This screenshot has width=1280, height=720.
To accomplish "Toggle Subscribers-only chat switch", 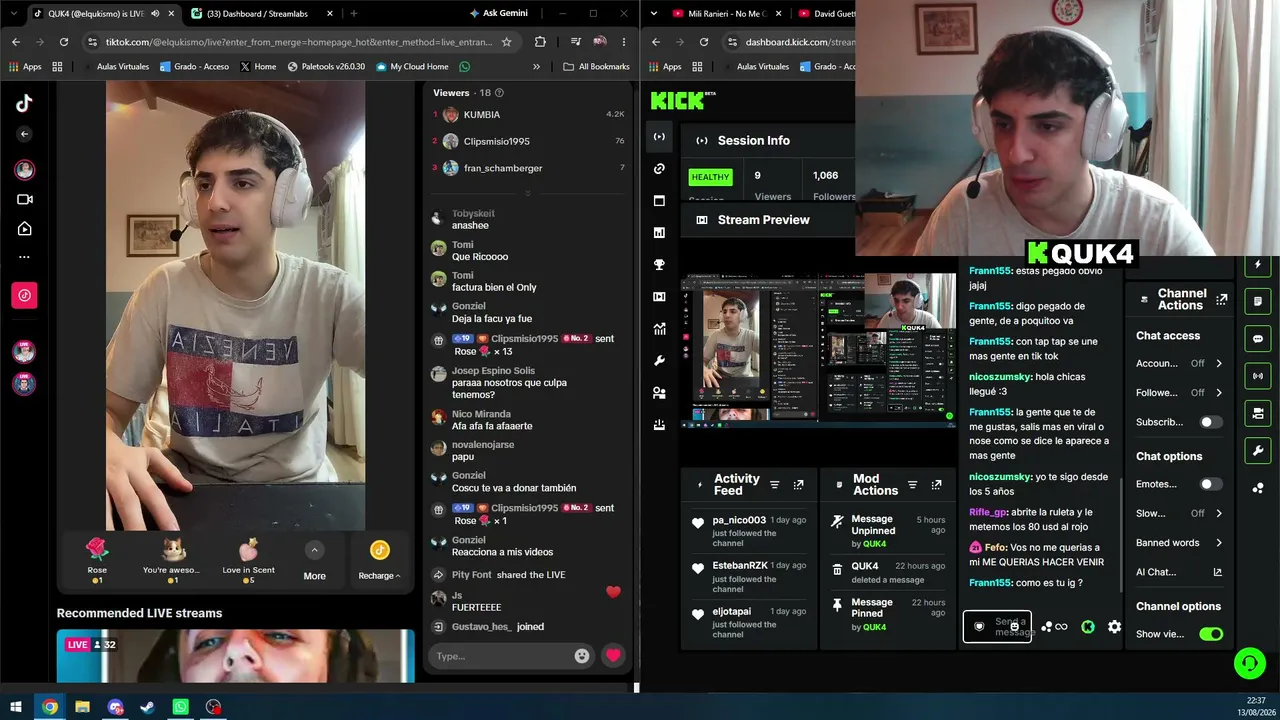I will 1211,422.
